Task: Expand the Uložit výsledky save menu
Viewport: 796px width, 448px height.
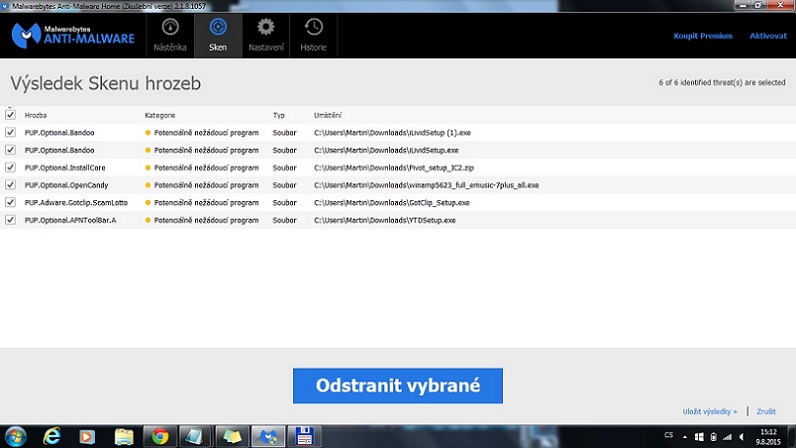Action: pos(710,411)
